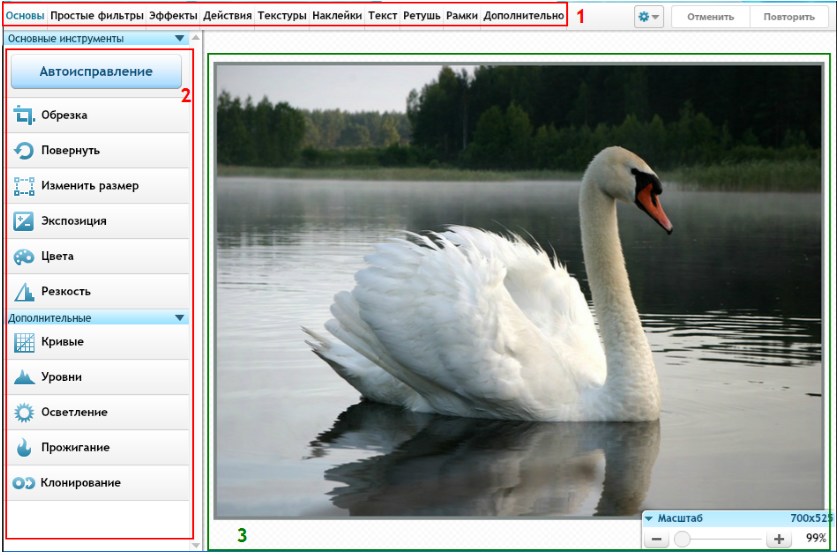
Task: Click the zoom slider handle
Action: [681, 539]
